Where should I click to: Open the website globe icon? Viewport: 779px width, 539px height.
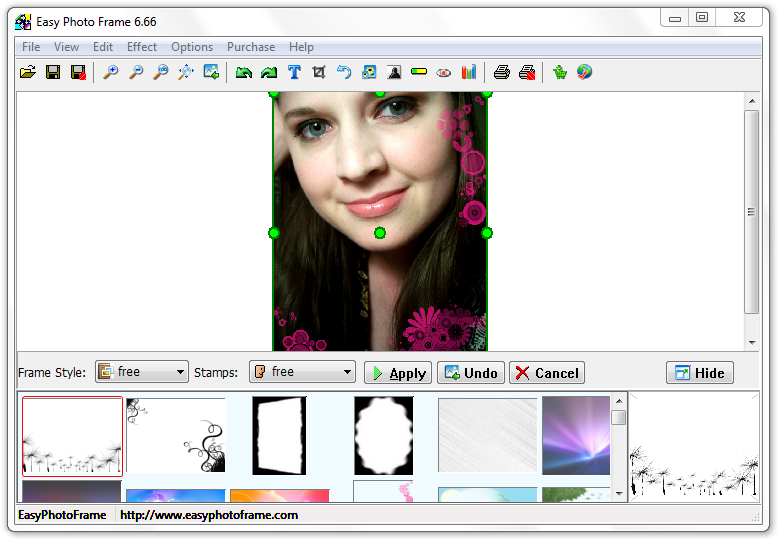(x=585, y=73)
